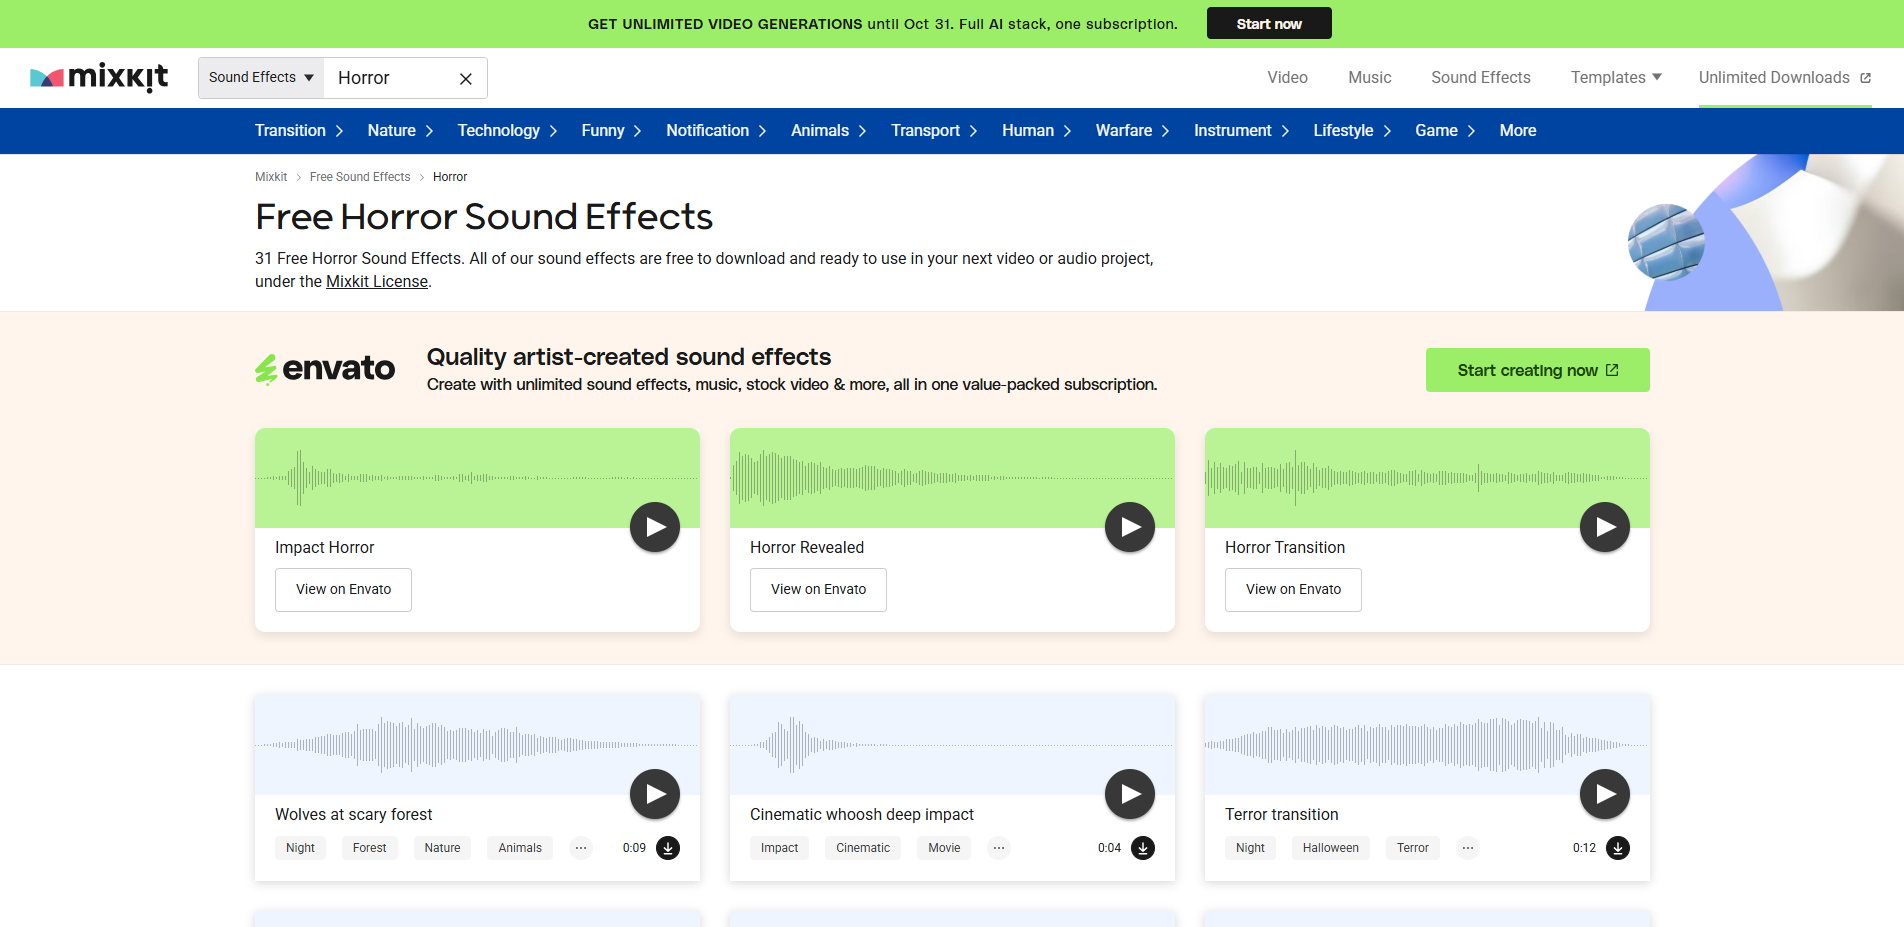The height and width of the screenshot is (927, 1904).
Task: Download the Cinematic whoosh deep impact sound
Action: pos(1142,848)
